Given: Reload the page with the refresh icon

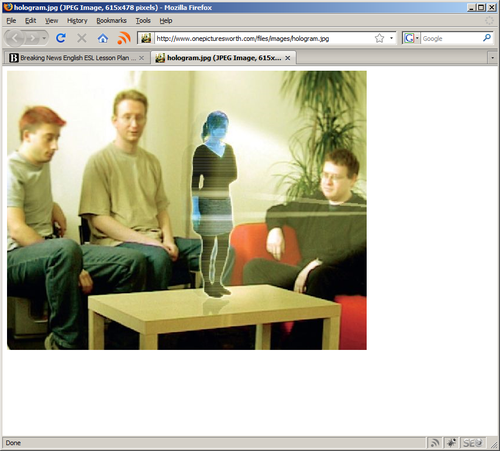Looking at the screenshot, I should click(x=61, y=38).
